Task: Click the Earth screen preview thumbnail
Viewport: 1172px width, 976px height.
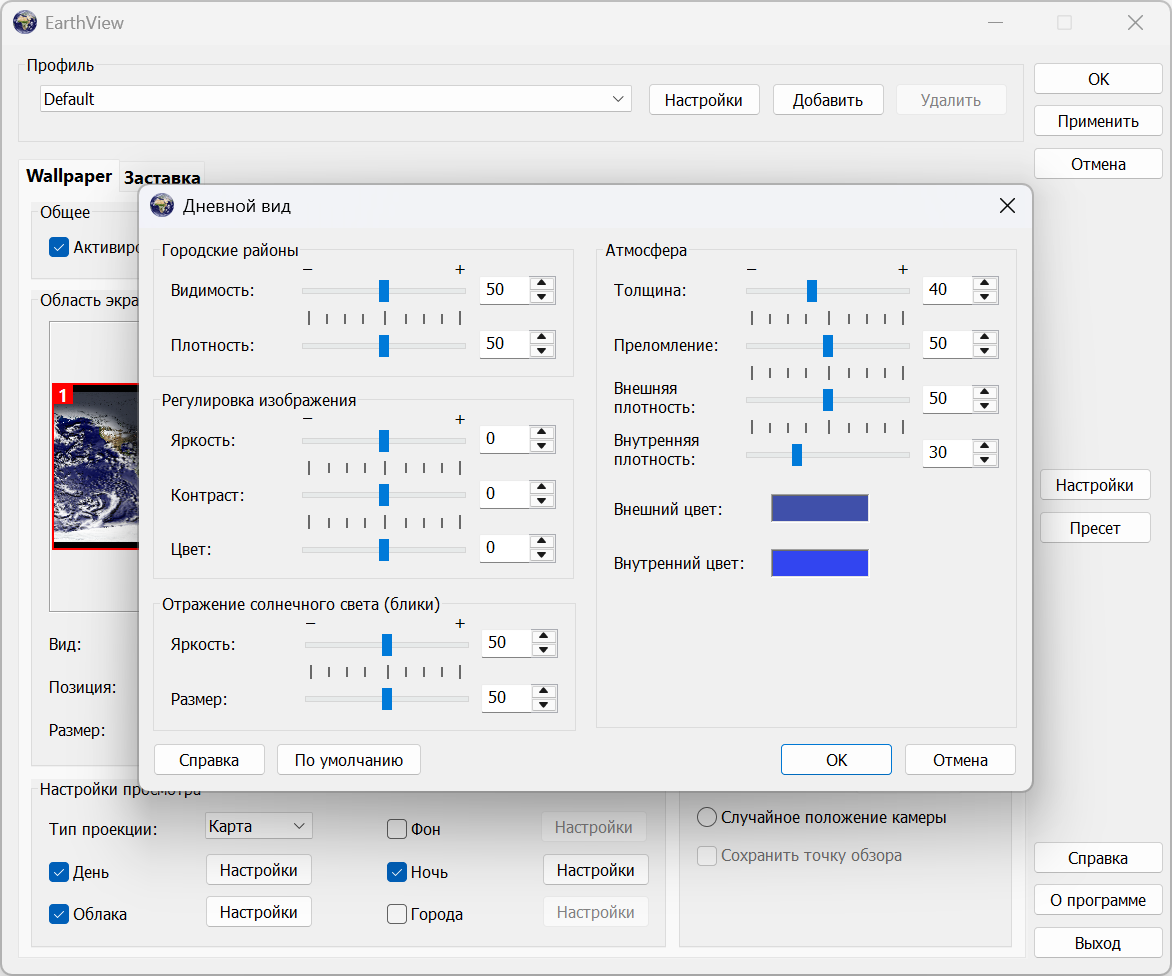Action: pyautogui.click(x=96, y=466)
